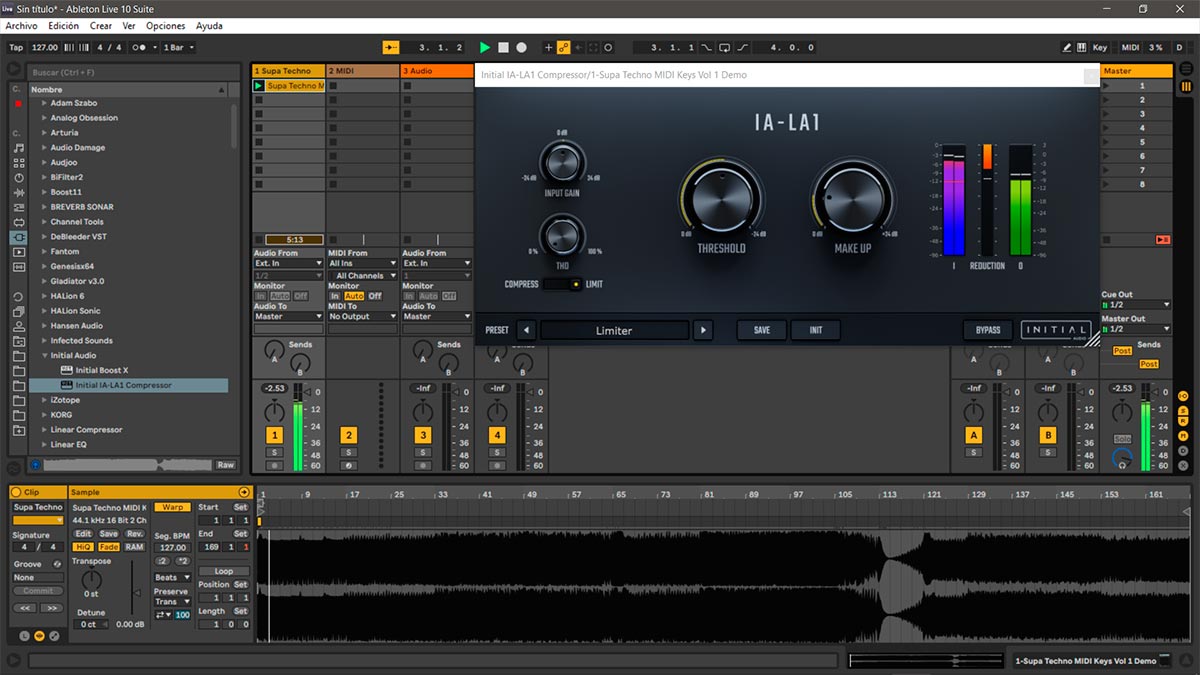This screenshot has height=675, width=1200.
Task: Open the Crear menu
Action: (x=101, y=26)
